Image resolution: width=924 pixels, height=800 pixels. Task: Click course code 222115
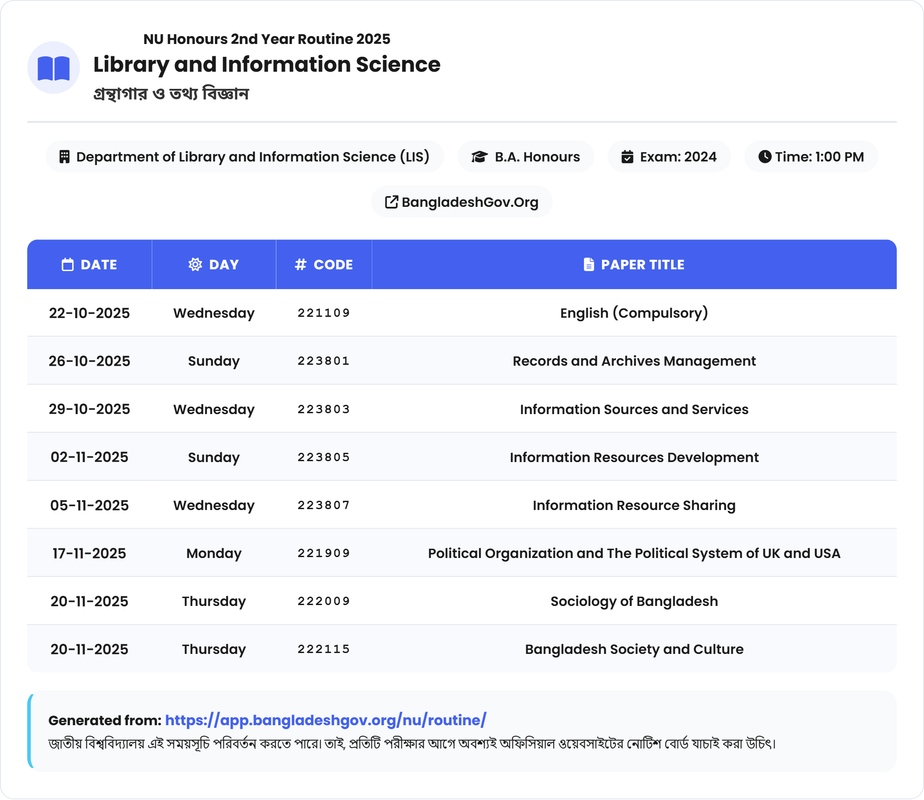pos(324,649)
